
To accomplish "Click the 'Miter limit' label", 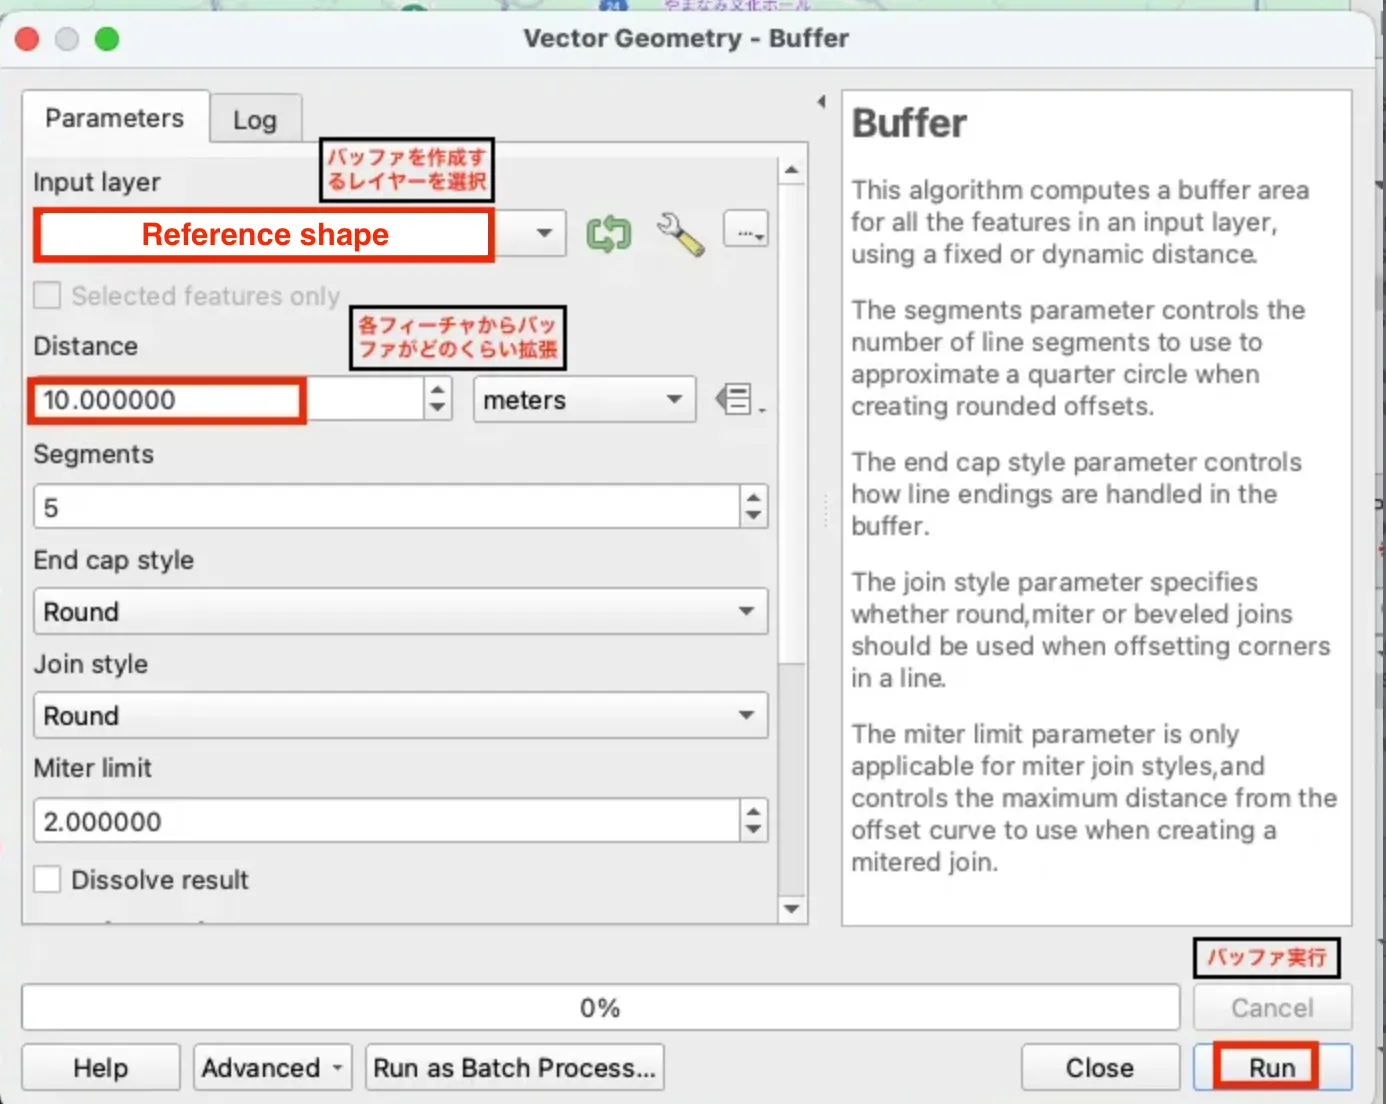I will 93,768.
